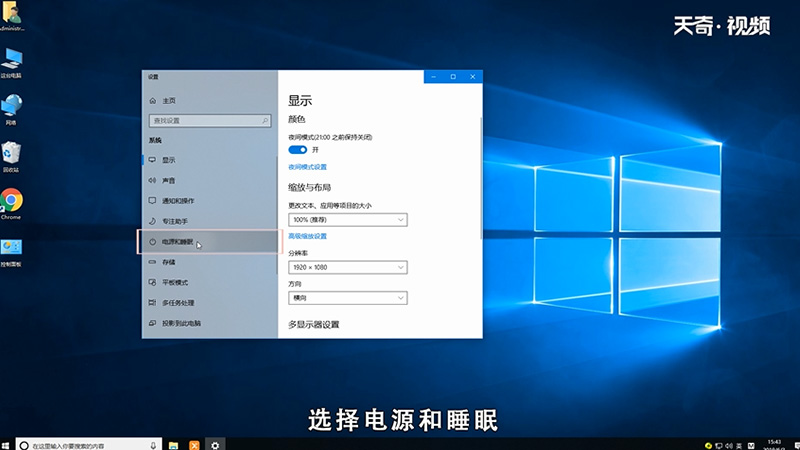This screenshot has width=800, height=450.
Task: Return to Settings 主页 home
Action: 210,101
